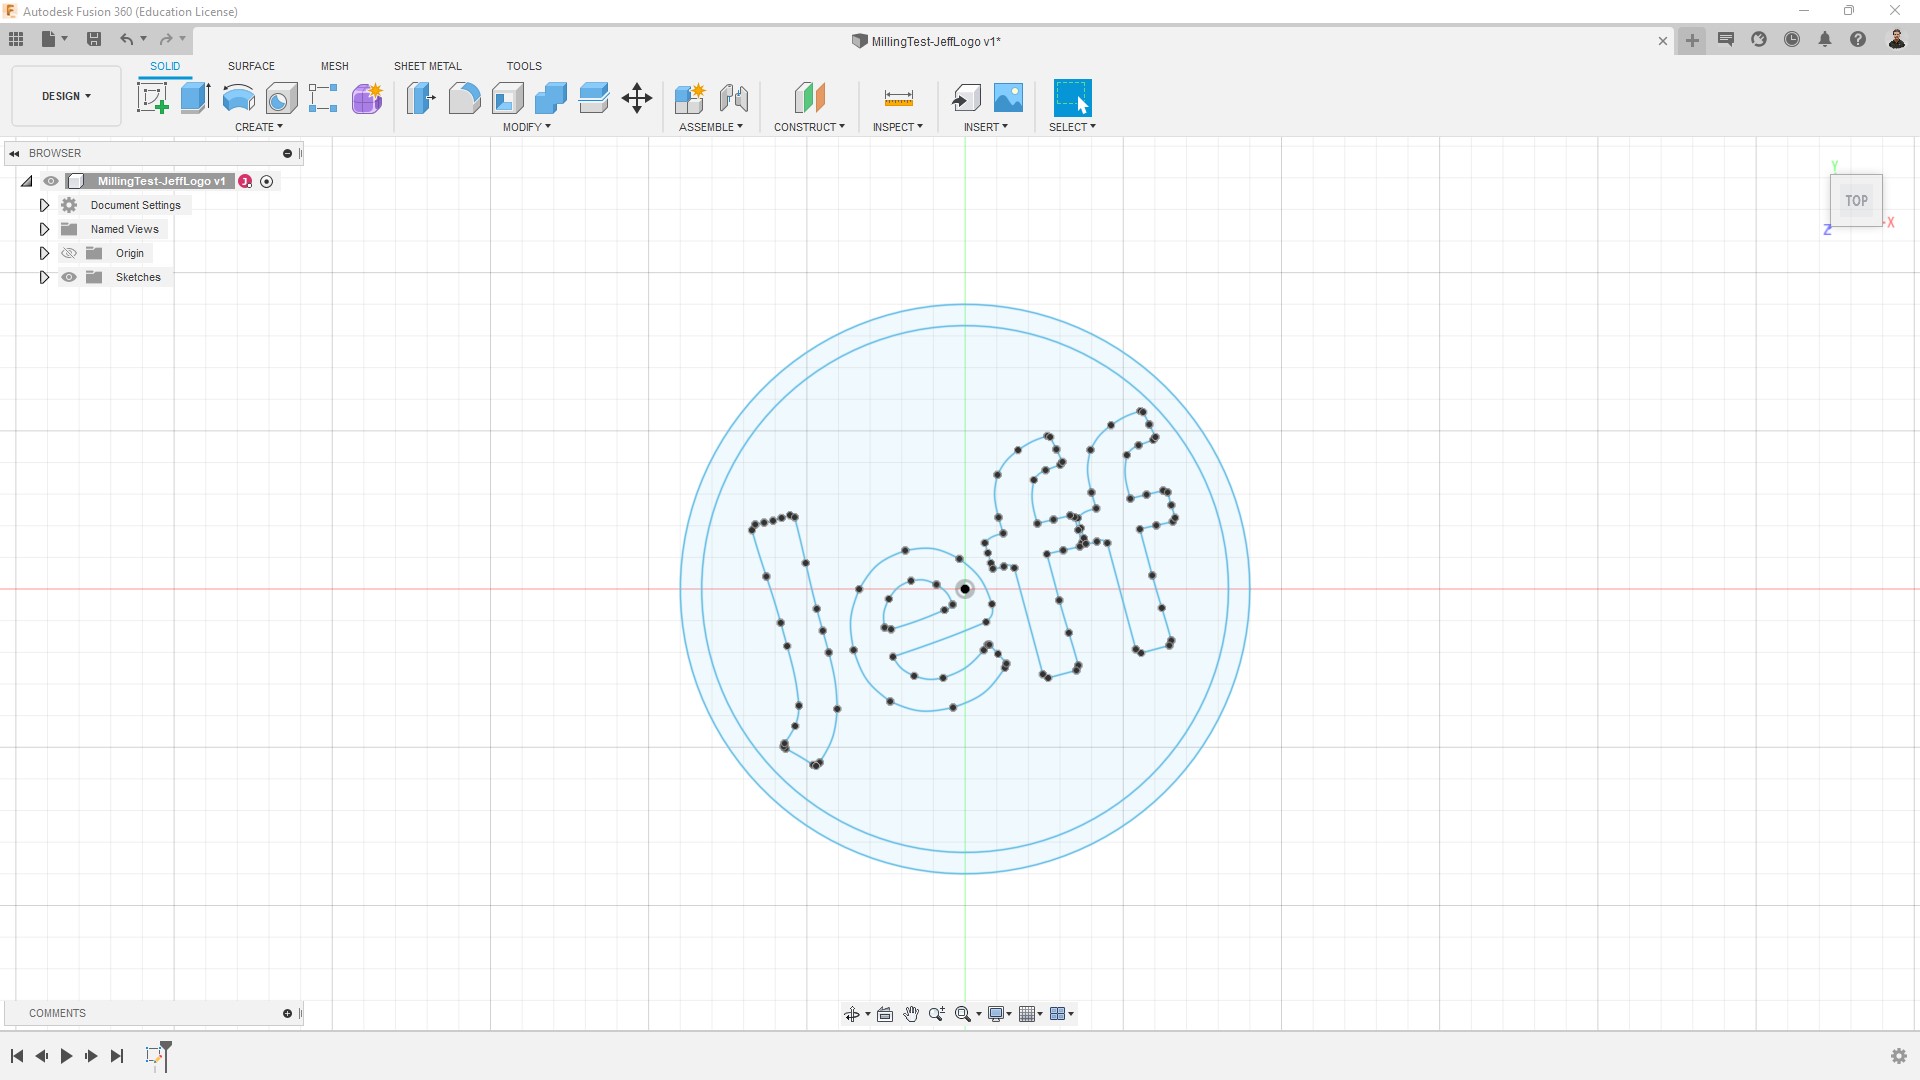Click the Measure tool icon
Screen dimensions: 1920x1080
tap(898, 98)
